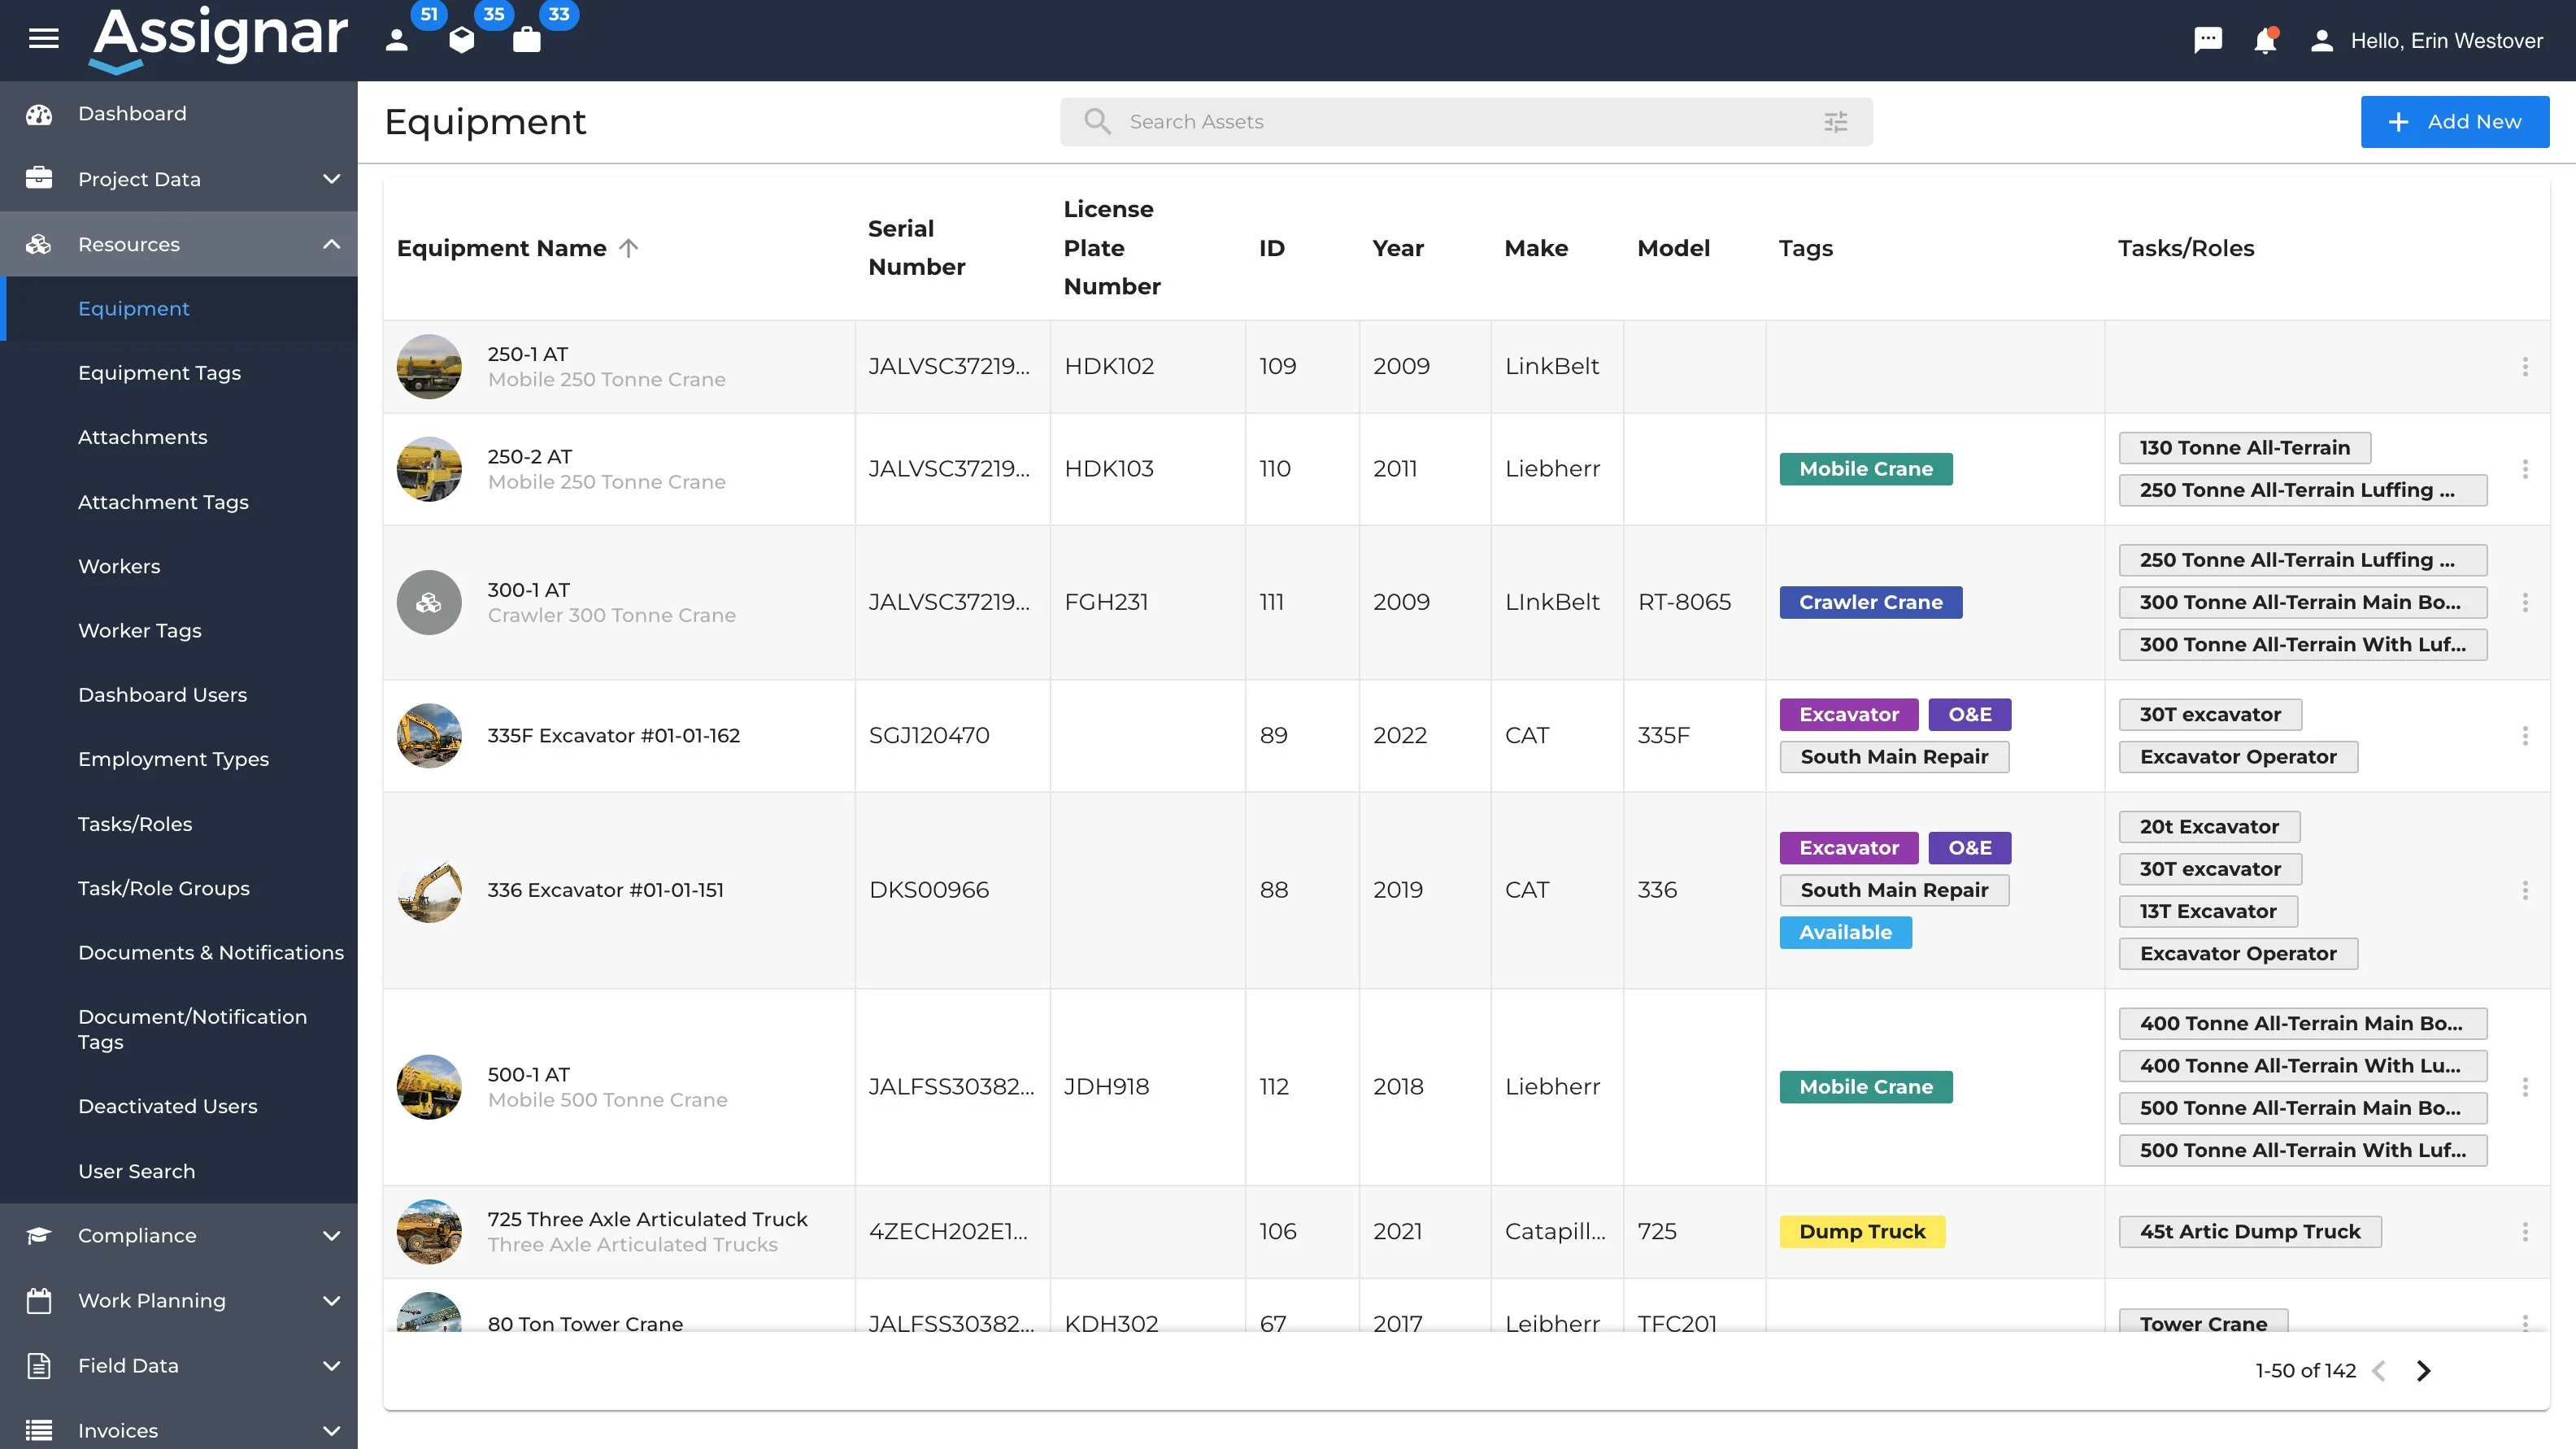The image size is (2576, 1449).
Task: Open Employment Types in sidebar
Action: click(x=173, y=759)
